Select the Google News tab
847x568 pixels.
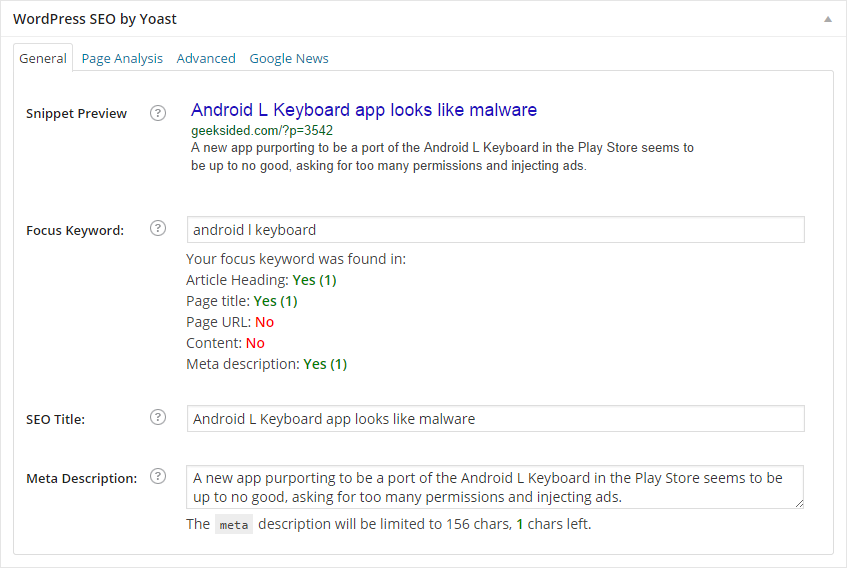pyautogui.click(x=289, y=58)
